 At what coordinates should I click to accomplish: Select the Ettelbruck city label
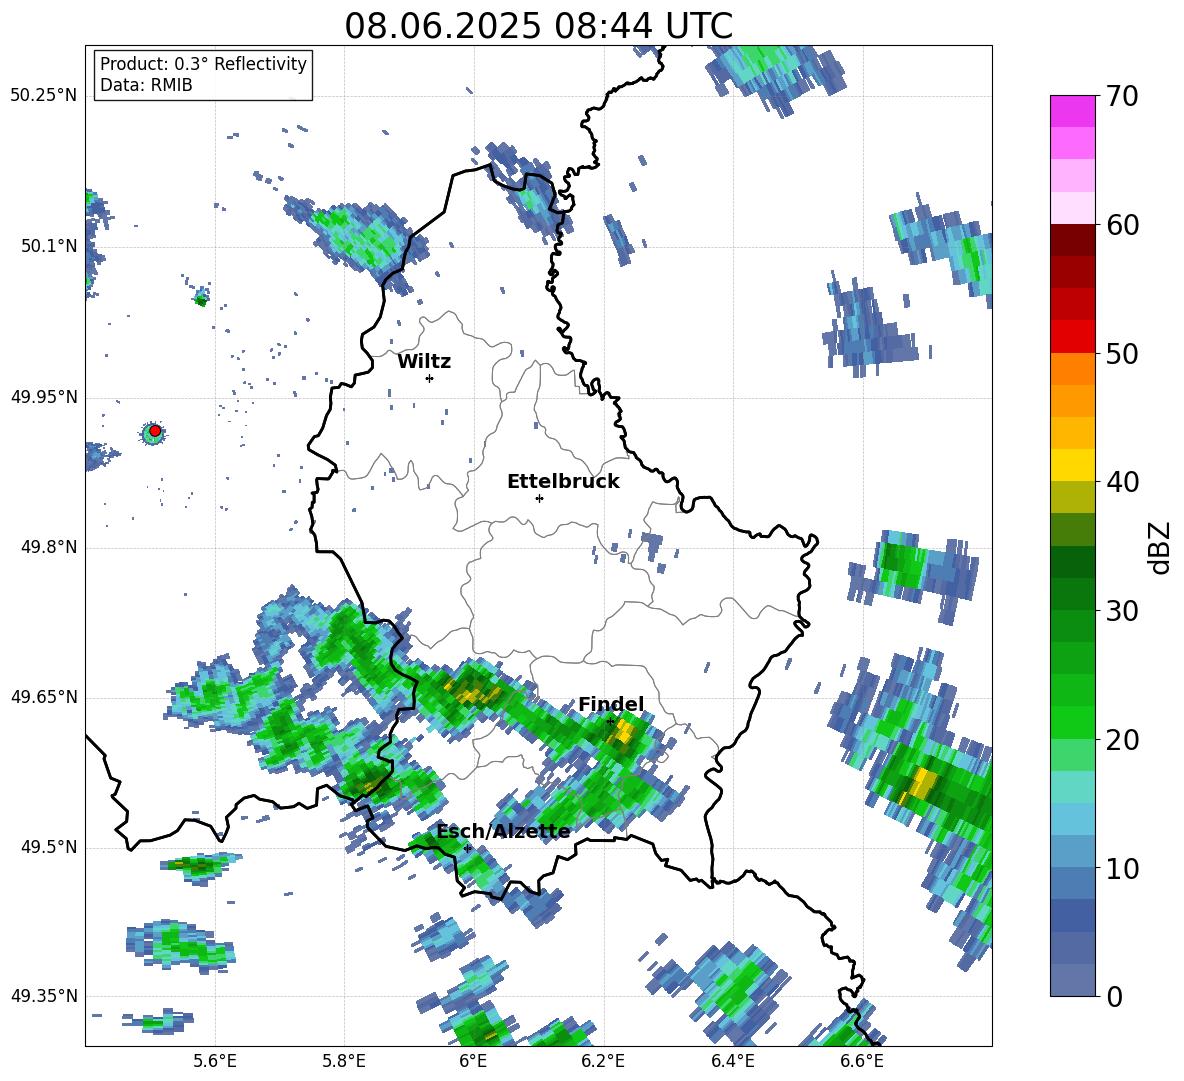coord(563,482)
